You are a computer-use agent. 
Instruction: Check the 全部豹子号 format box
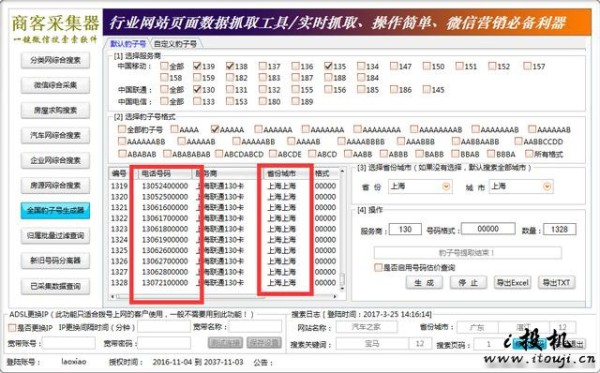(x=122, y=129)
